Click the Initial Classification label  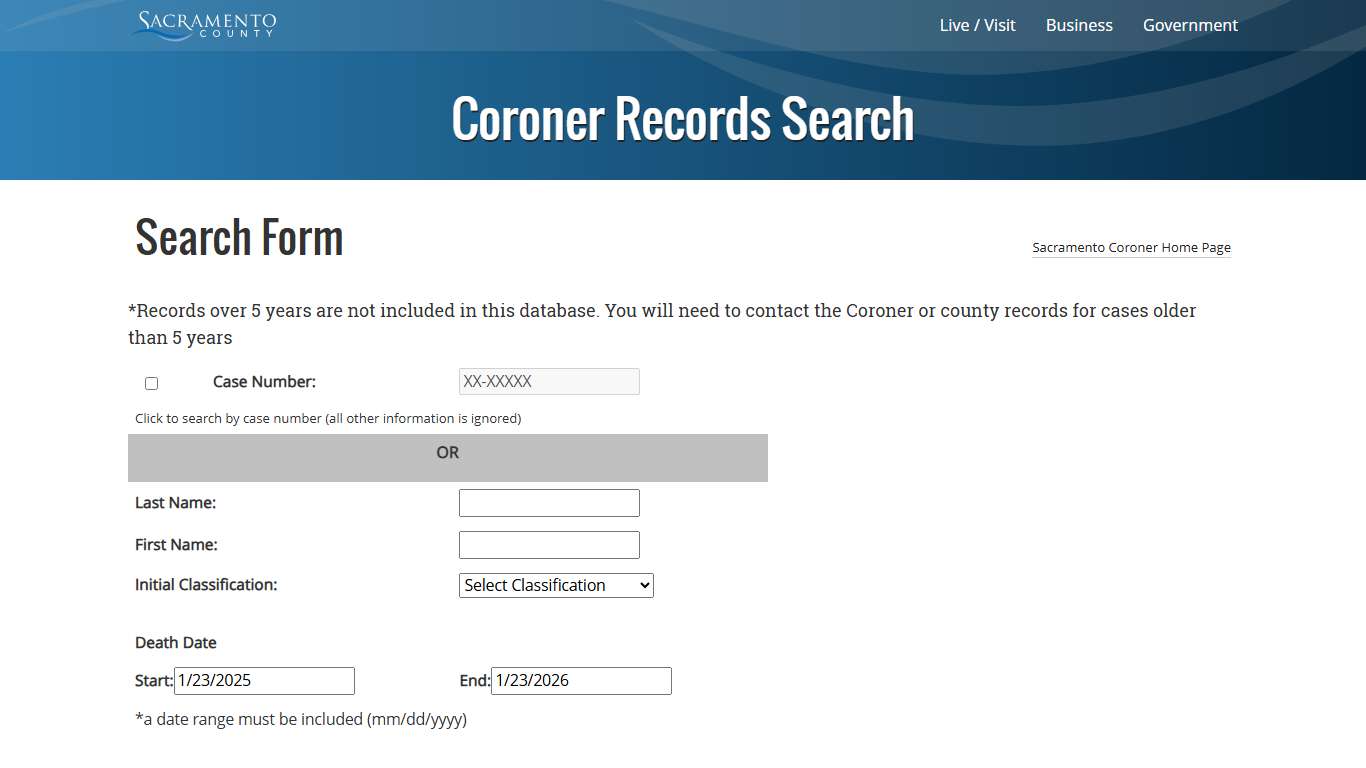click(x=206, y=584)
